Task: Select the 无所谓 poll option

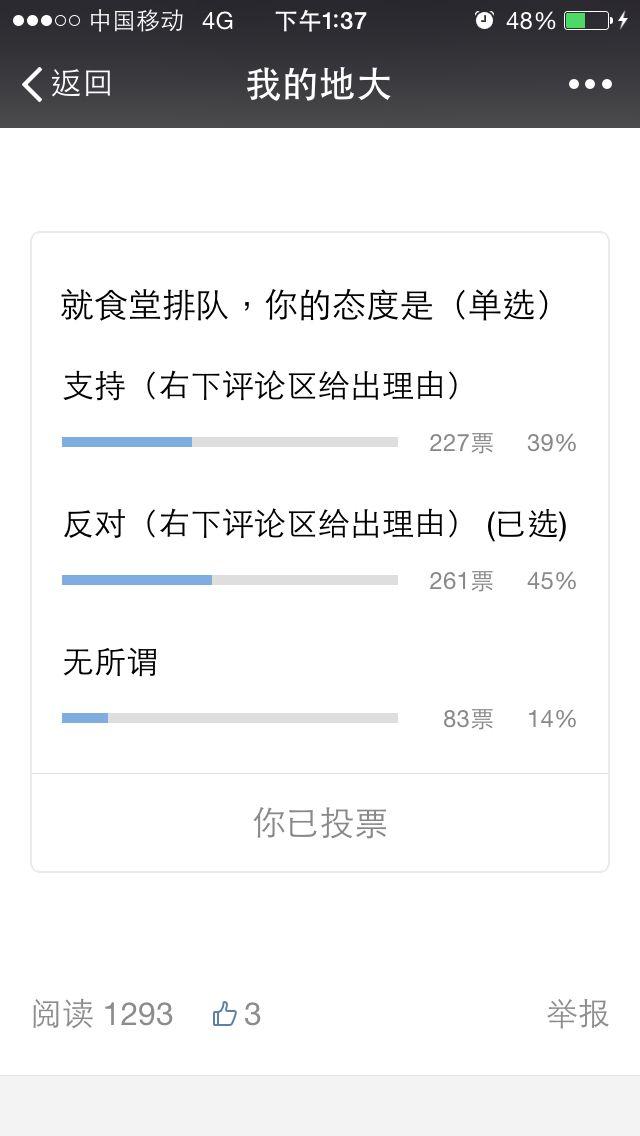Action: [110, 662]
